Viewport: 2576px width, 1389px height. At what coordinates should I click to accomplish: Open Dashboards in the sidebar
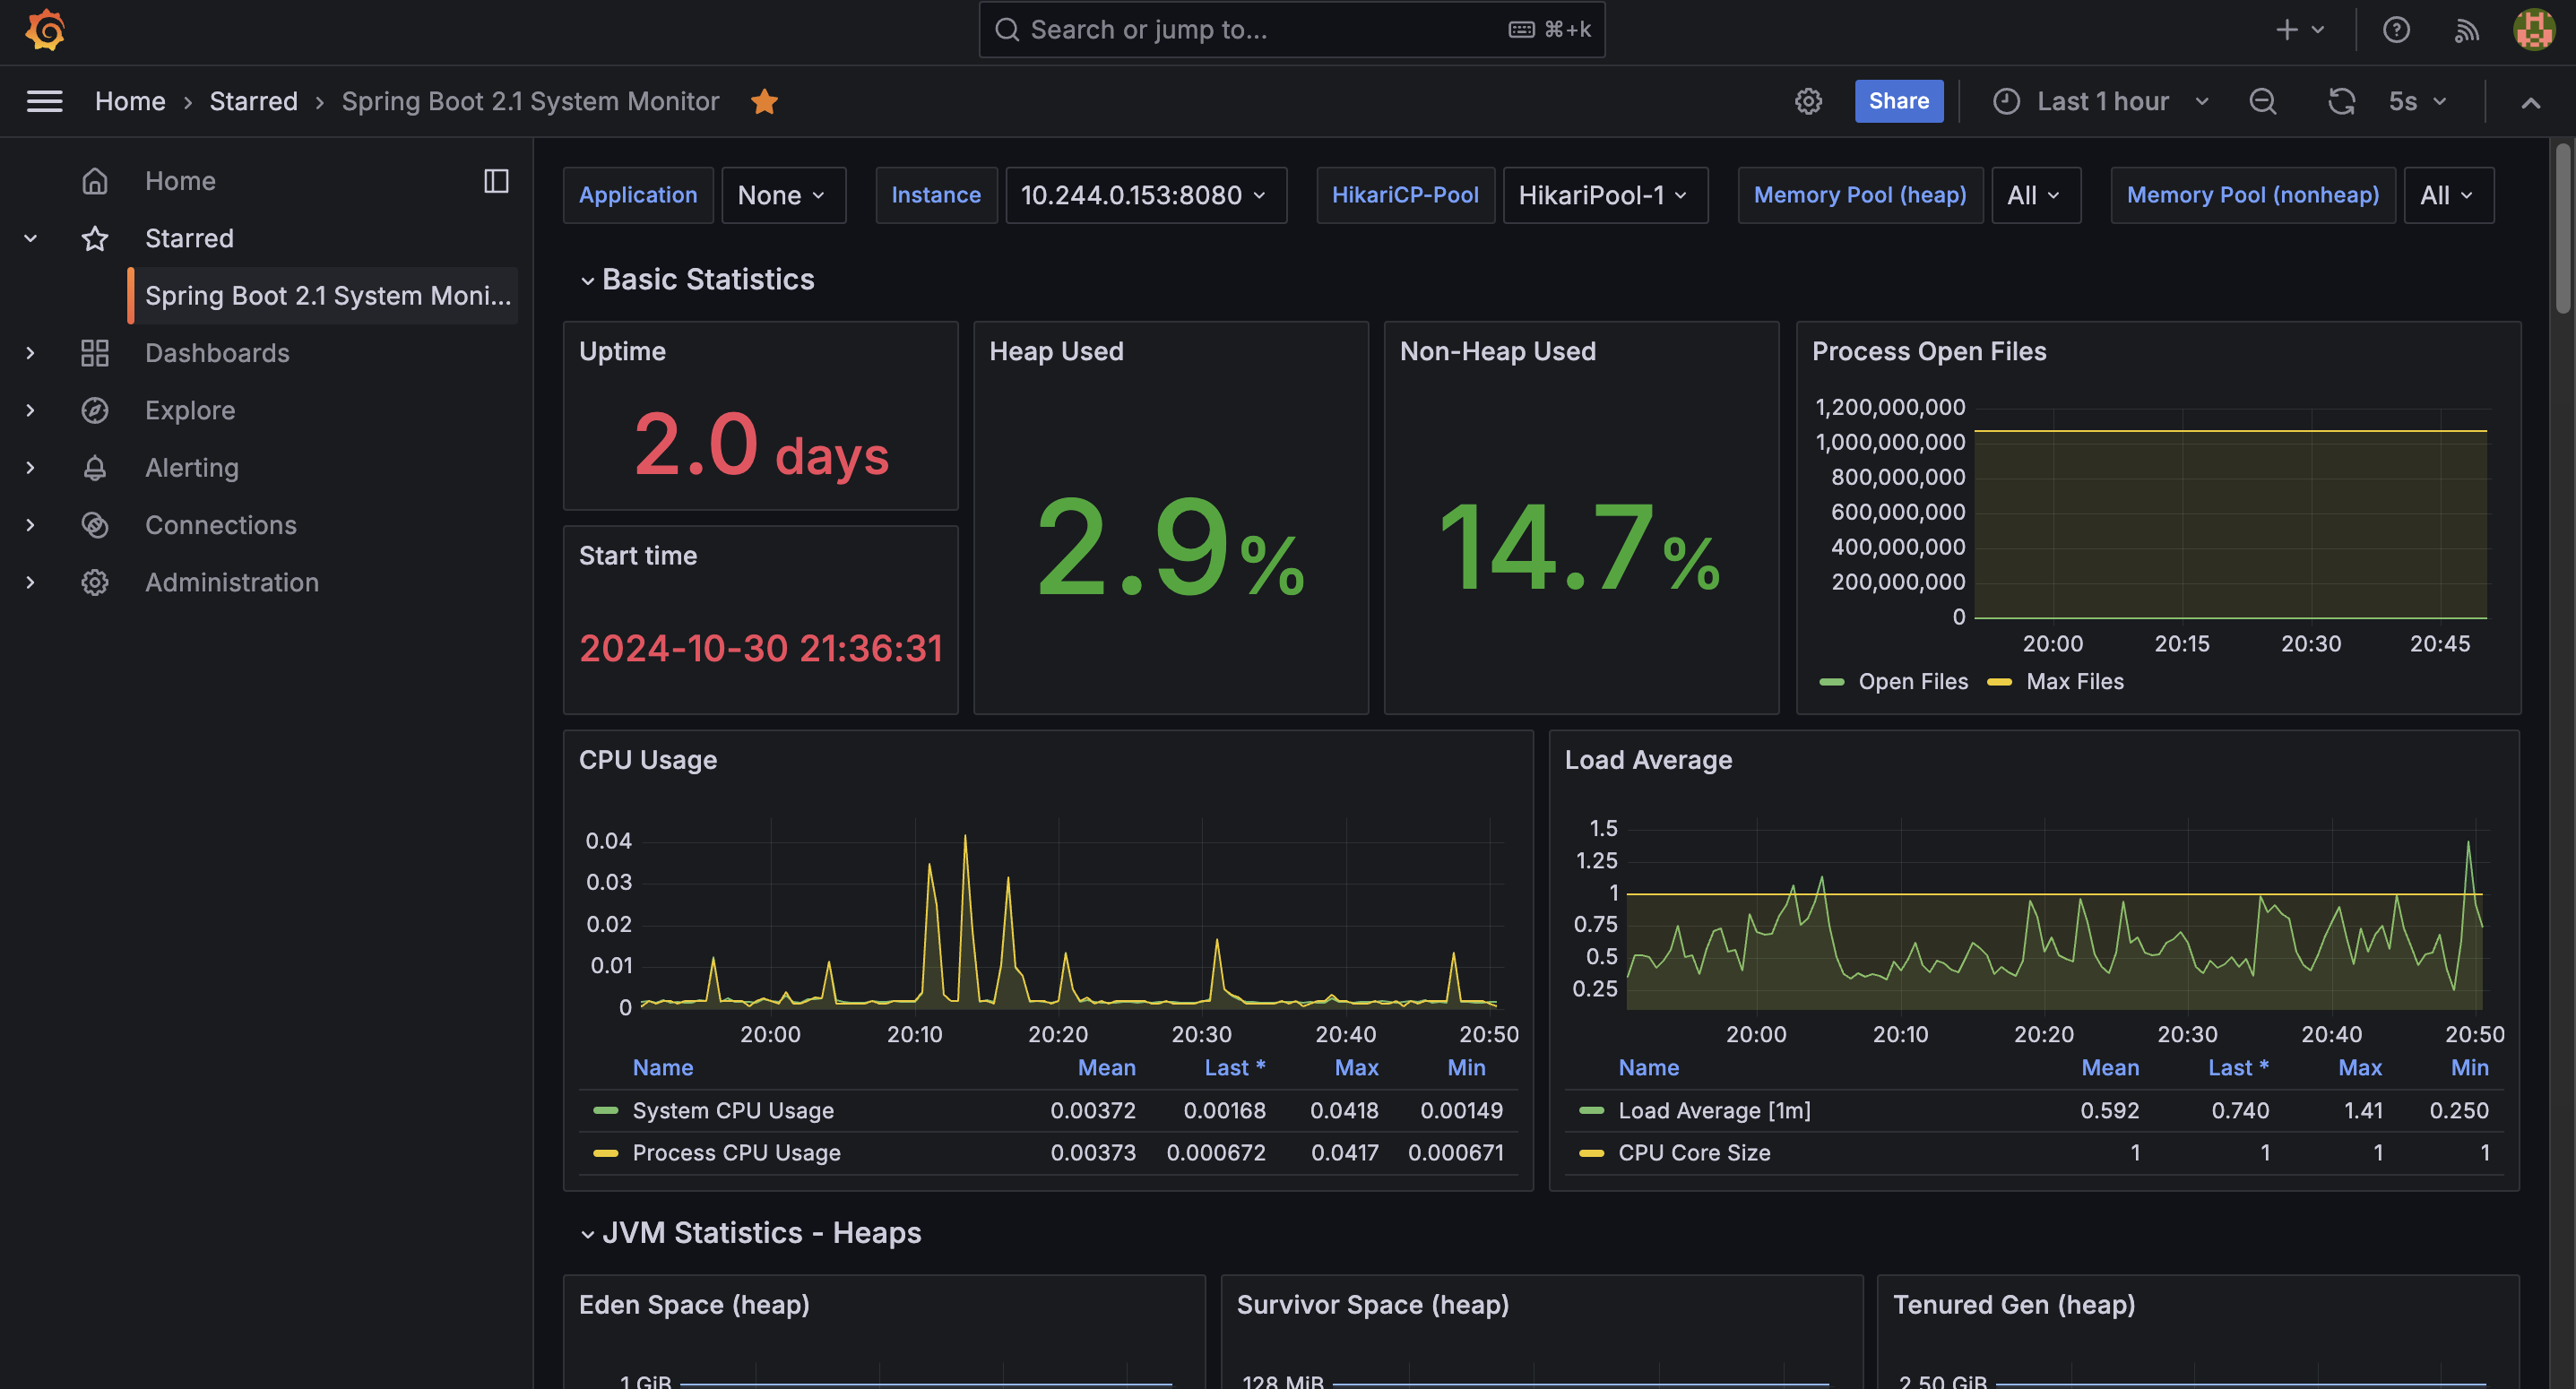click(217, 353)
